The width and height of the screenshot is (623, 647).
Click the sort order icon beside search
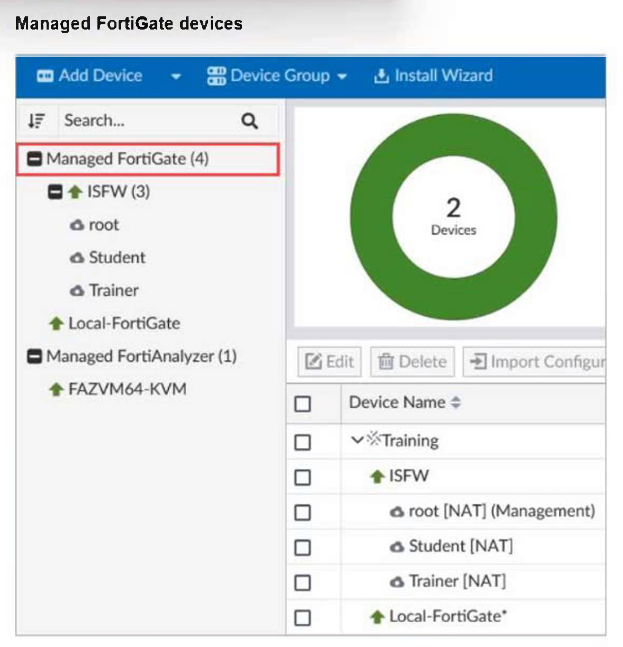pos(36,121)
